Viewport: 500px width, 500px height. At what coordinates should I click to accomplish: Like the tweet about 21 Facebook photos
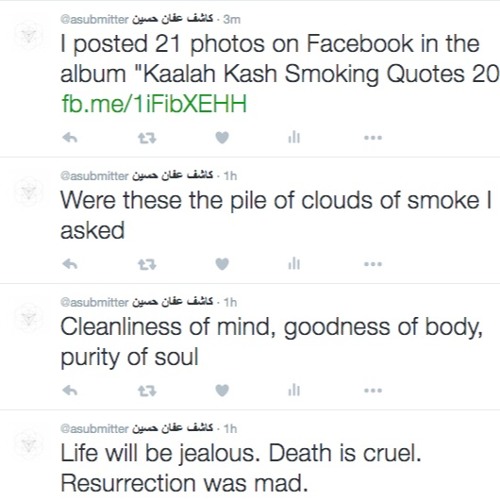(222, 137)
